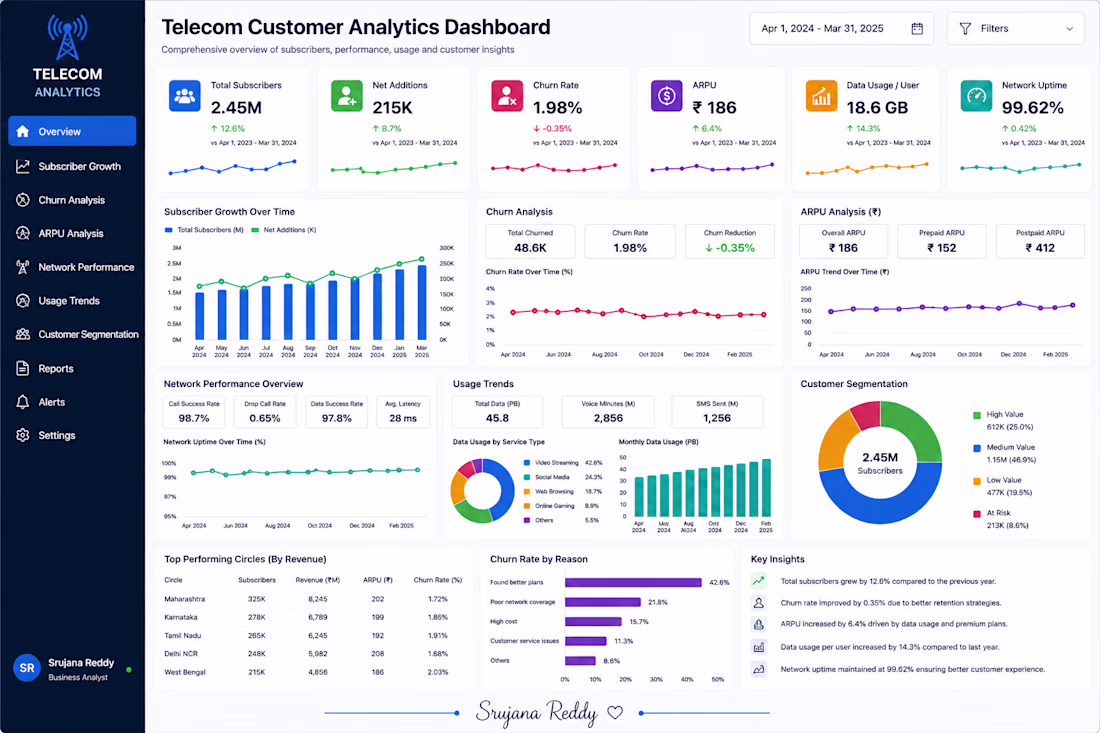This screenshot has width=1100, height=733.
Task: Click the Customer service issues bar
Action: coord(585,641)
